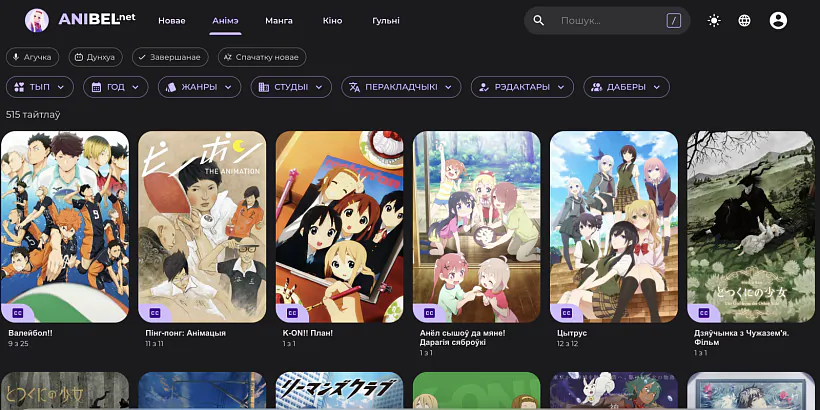Click the ANIBEL logo avatar
Screen dimensions: 820x410
tap(36, 20)
